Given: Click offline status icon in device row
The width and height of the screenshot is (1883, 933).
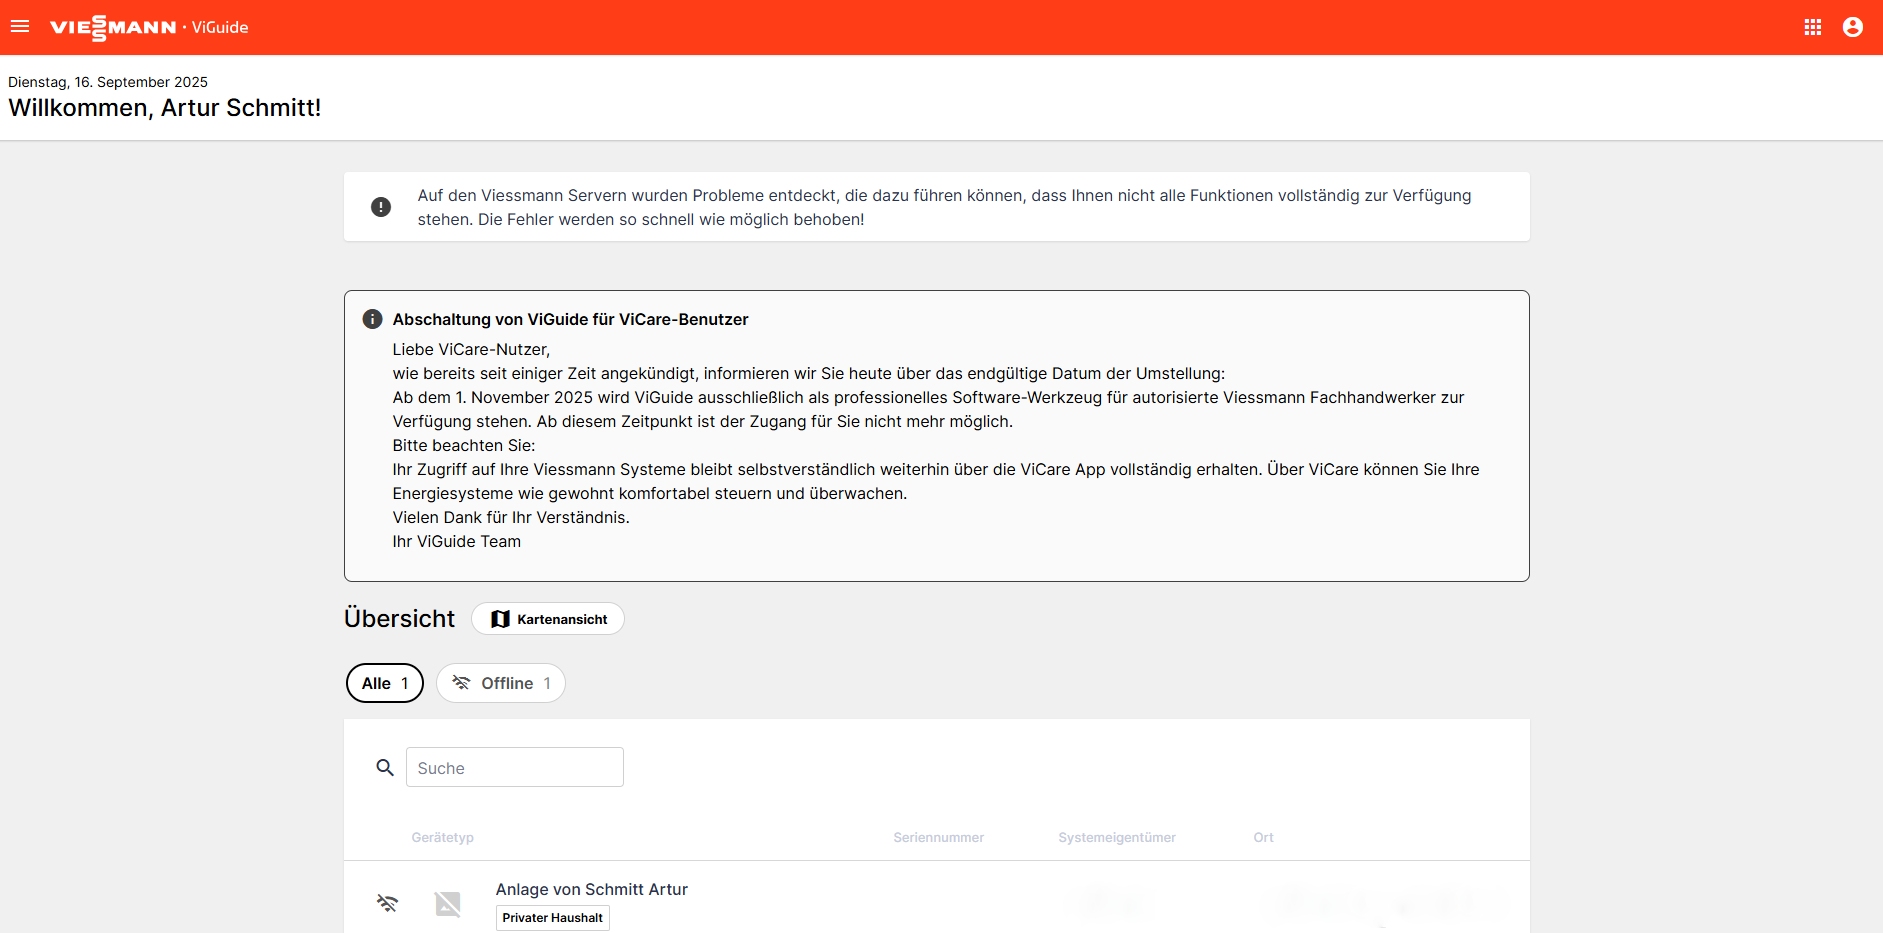Looking at the screenshot, I should (387, 904).
